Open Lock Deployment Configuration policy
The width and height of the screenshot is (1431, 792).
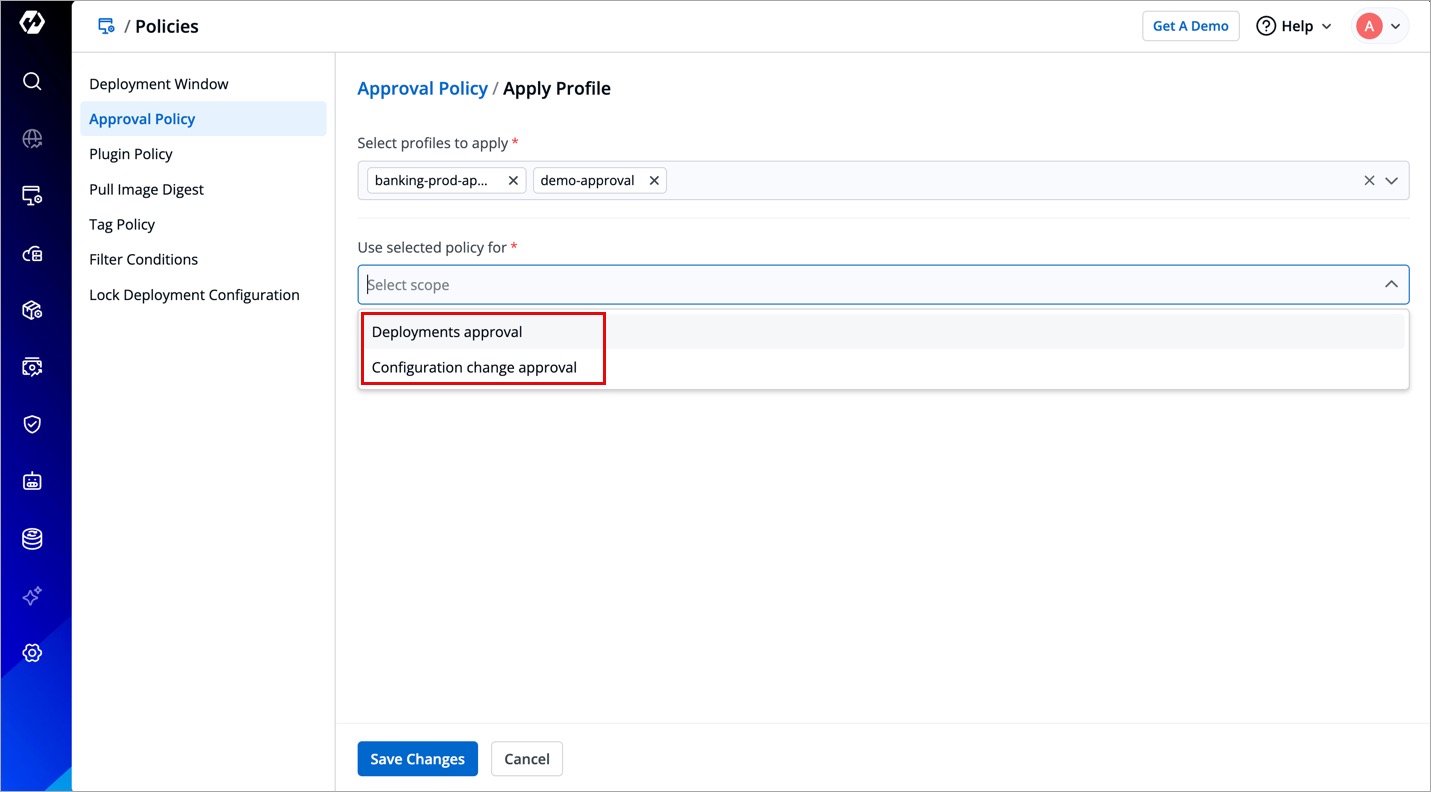tap(194, 295)
